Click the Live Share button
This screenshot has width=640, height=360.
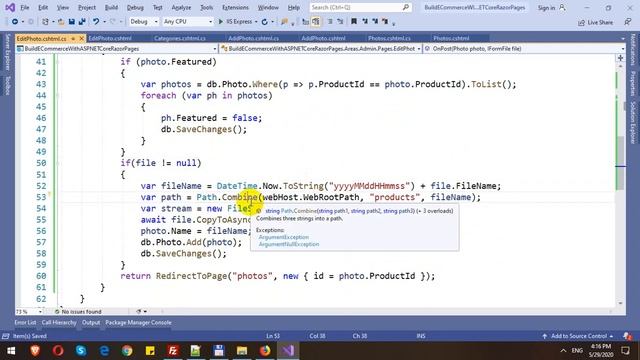click(x=596, y=22)
